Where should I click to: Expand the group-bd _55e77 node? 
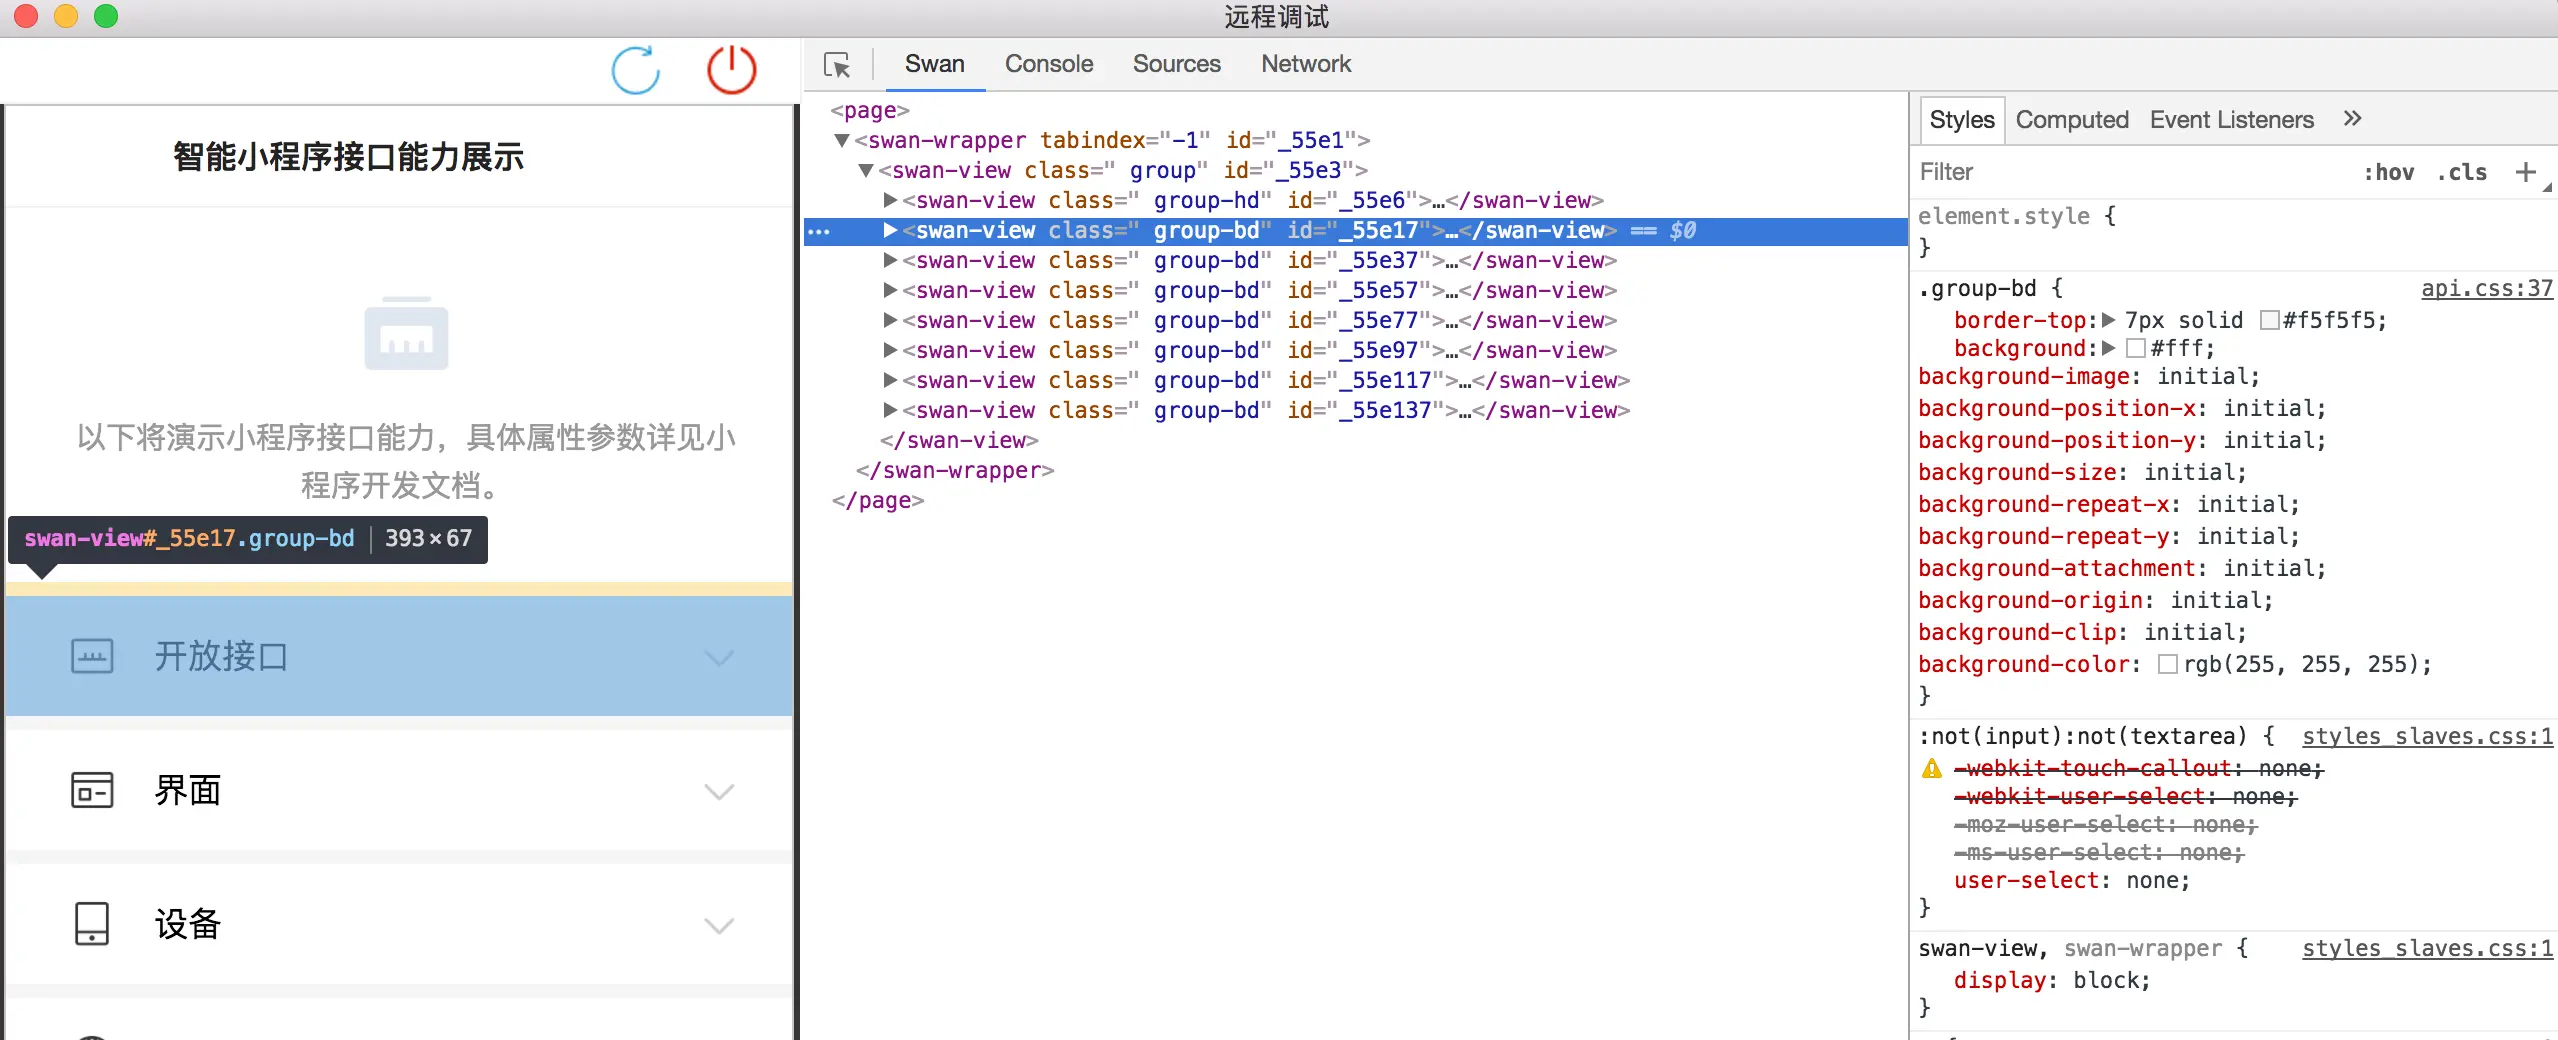(x=890, y=320)
